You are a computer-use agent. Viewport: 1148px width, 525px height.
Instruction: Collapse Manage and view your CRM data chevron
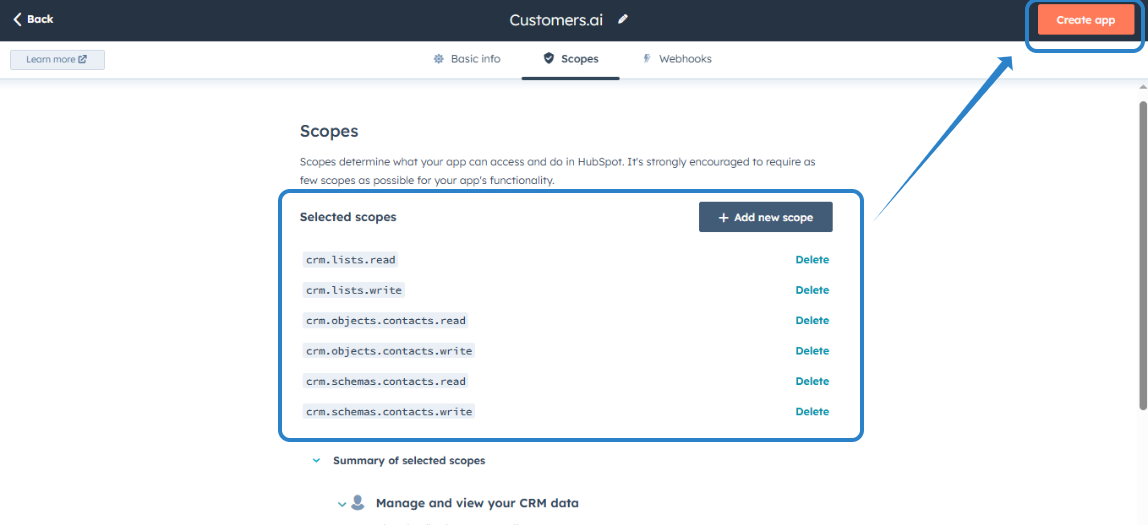point(341,504)
